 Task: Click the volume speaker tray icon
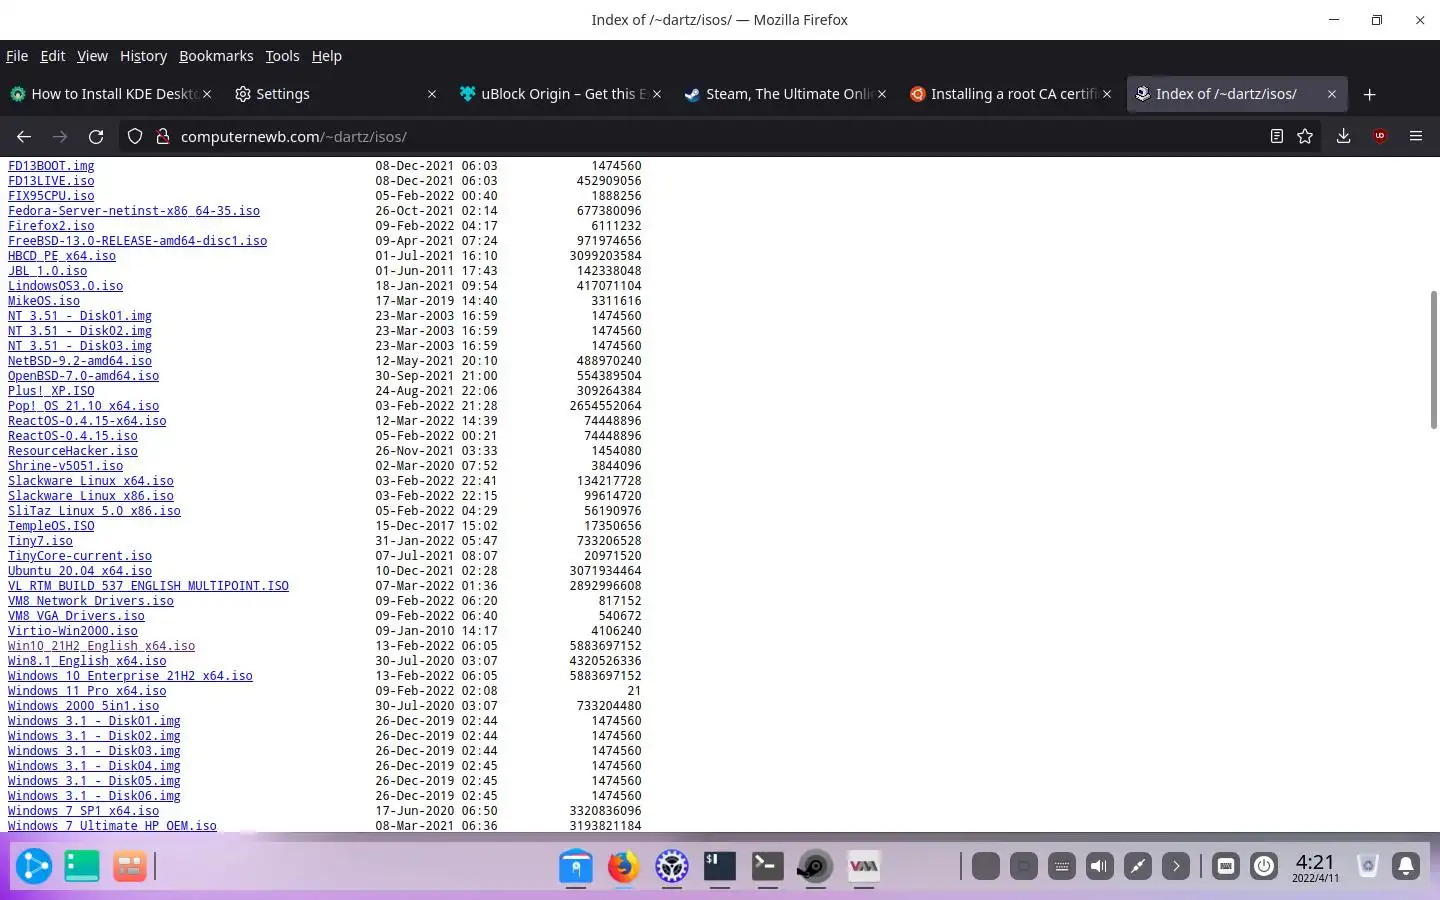click(x=1100, y=866)
